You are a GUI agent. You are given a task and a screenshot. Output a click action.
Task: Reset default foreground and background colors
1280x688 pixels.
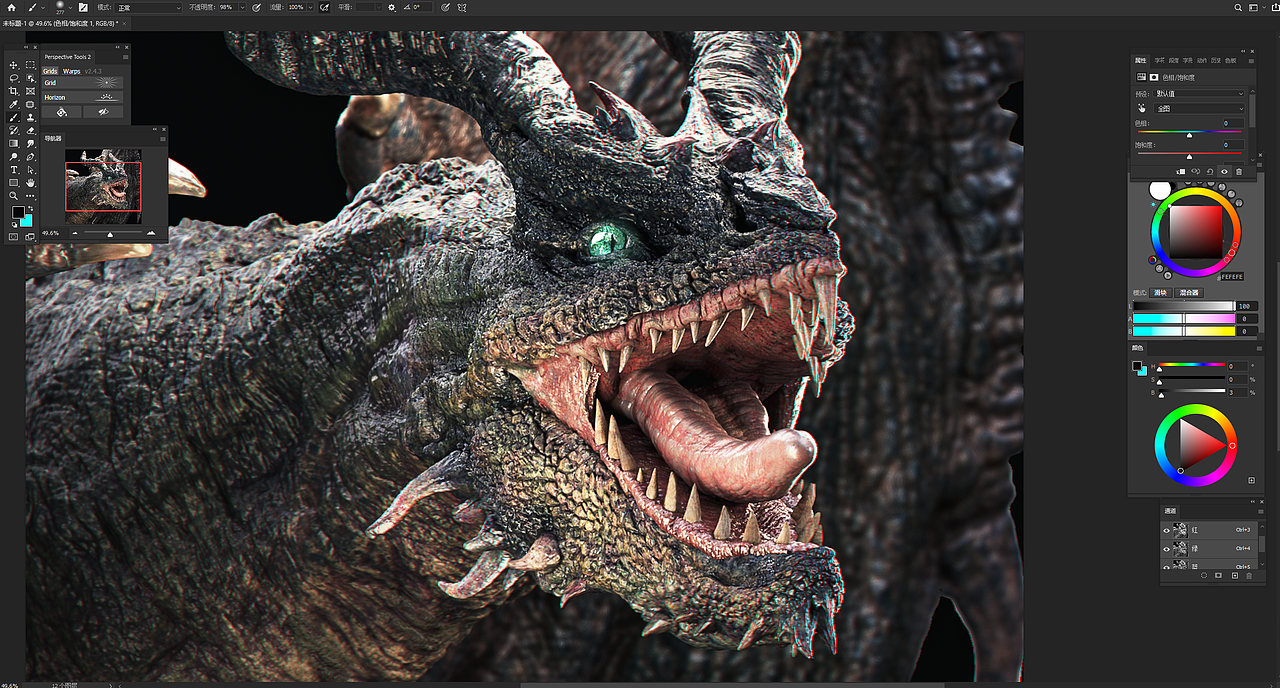14,225
